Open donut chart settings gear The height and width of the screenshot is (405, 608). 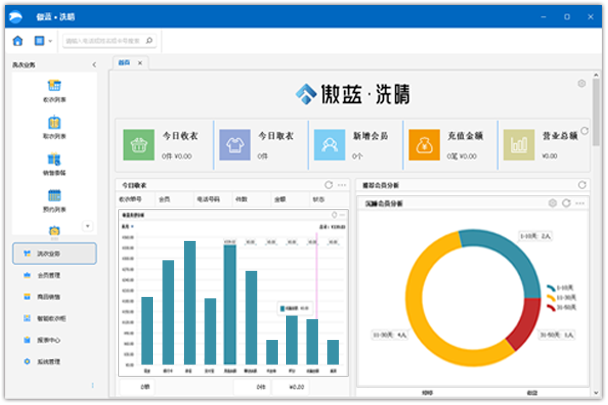(553, 203)
